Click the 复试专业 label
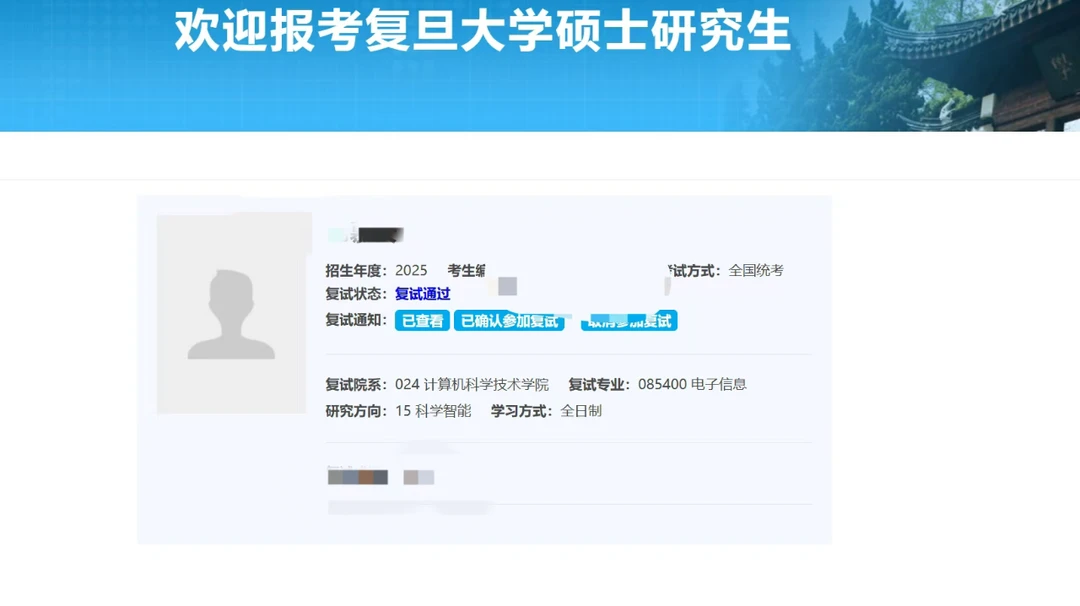The image size is (1080, 606). [x=599, y=384]
